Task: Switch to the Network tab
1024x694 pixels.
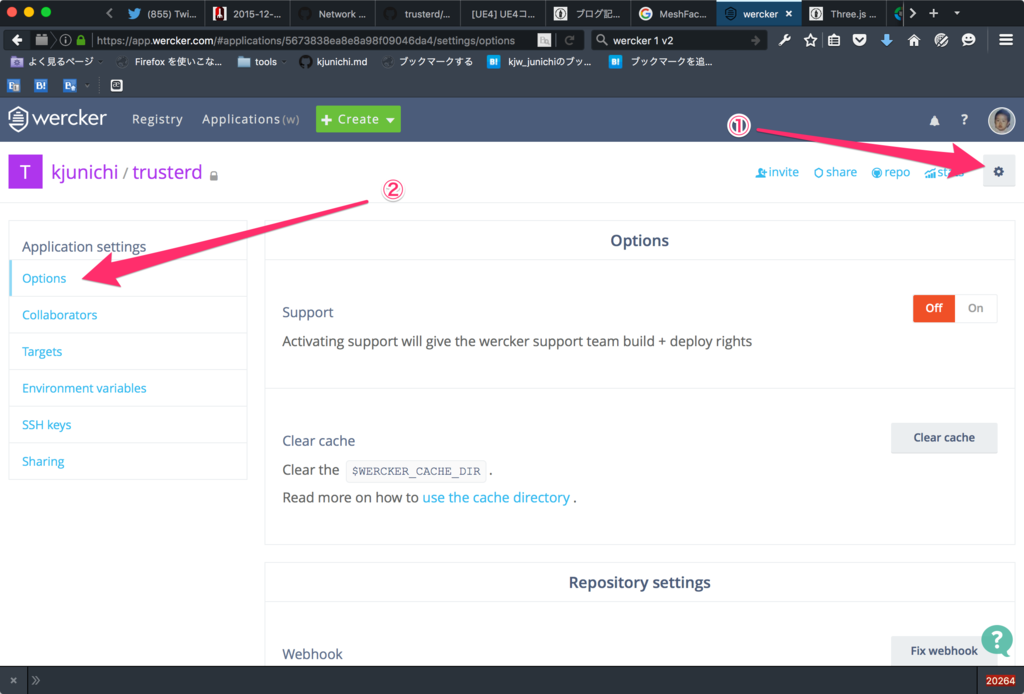Action: 334,14
